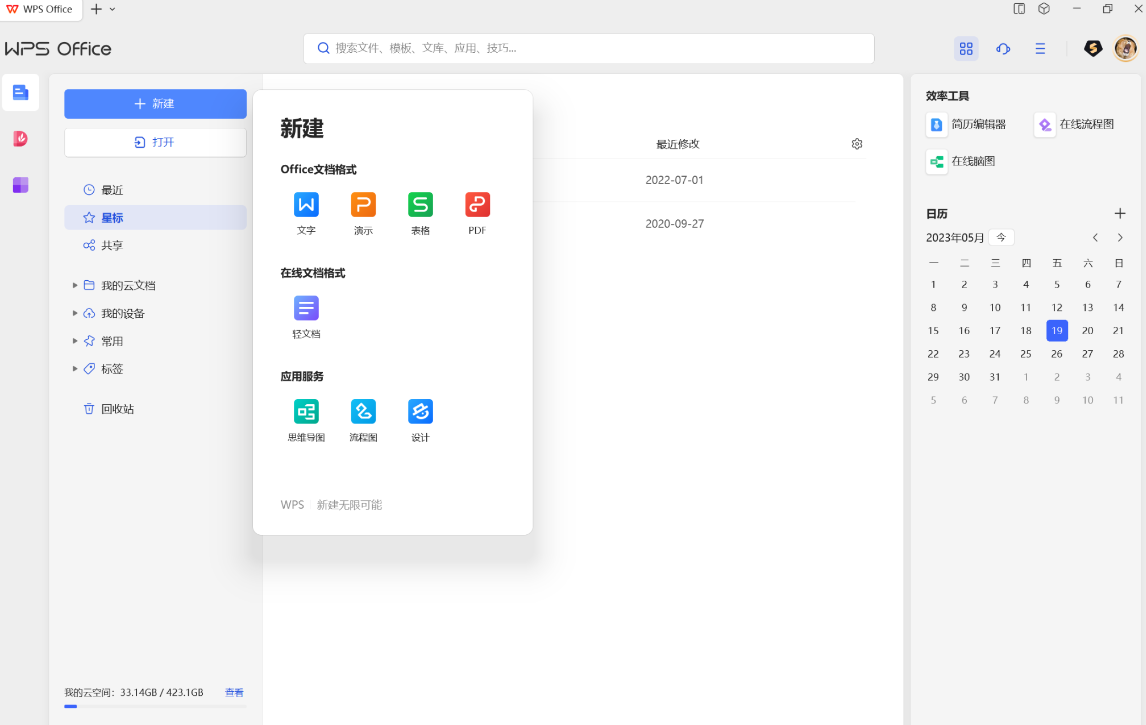
Task: Open the red Docer icon in left rail
Action: point(20,139)
